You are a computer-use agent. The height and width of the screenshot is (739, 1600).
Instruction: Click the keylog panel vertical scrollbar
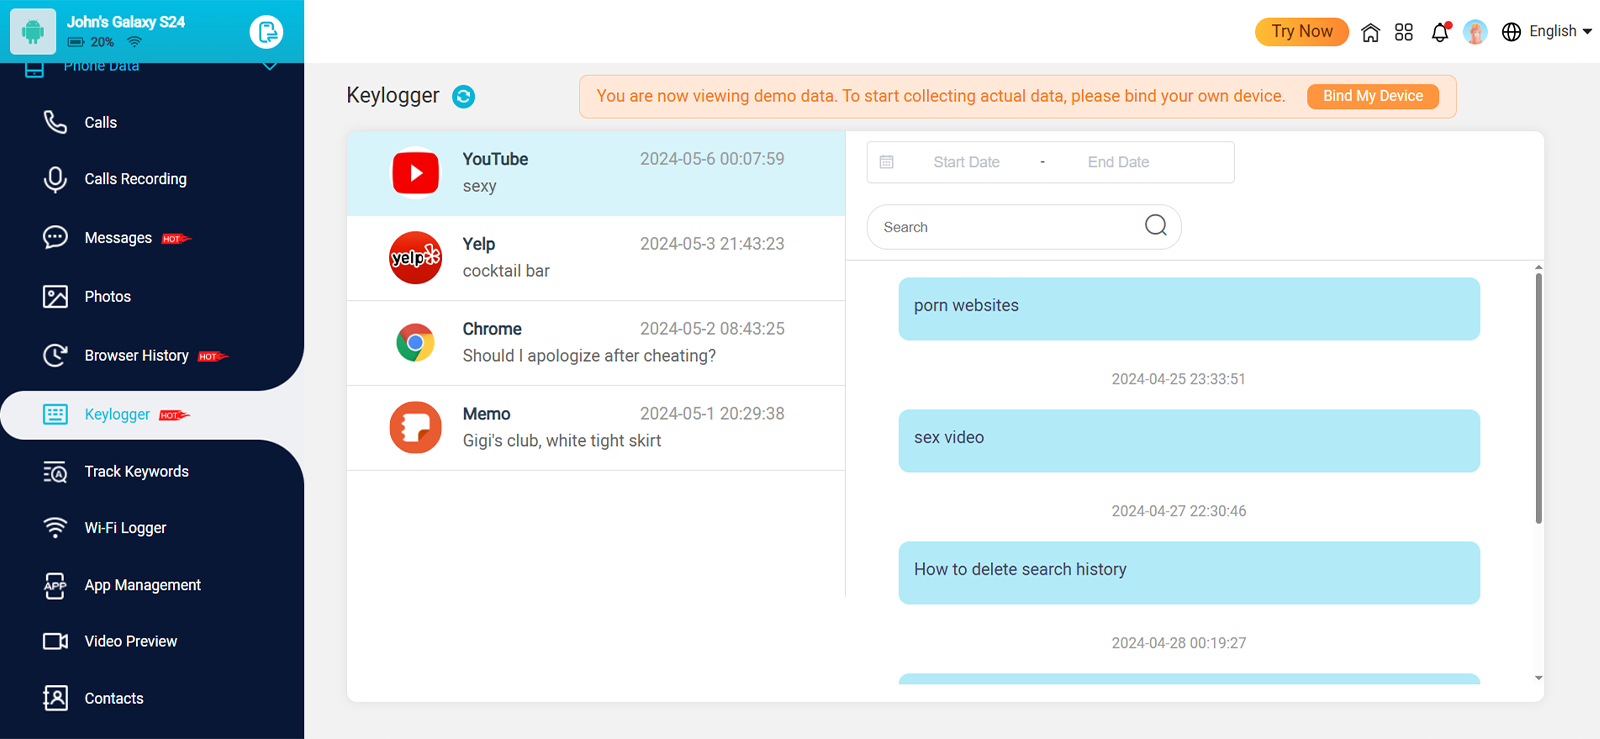1538,400
